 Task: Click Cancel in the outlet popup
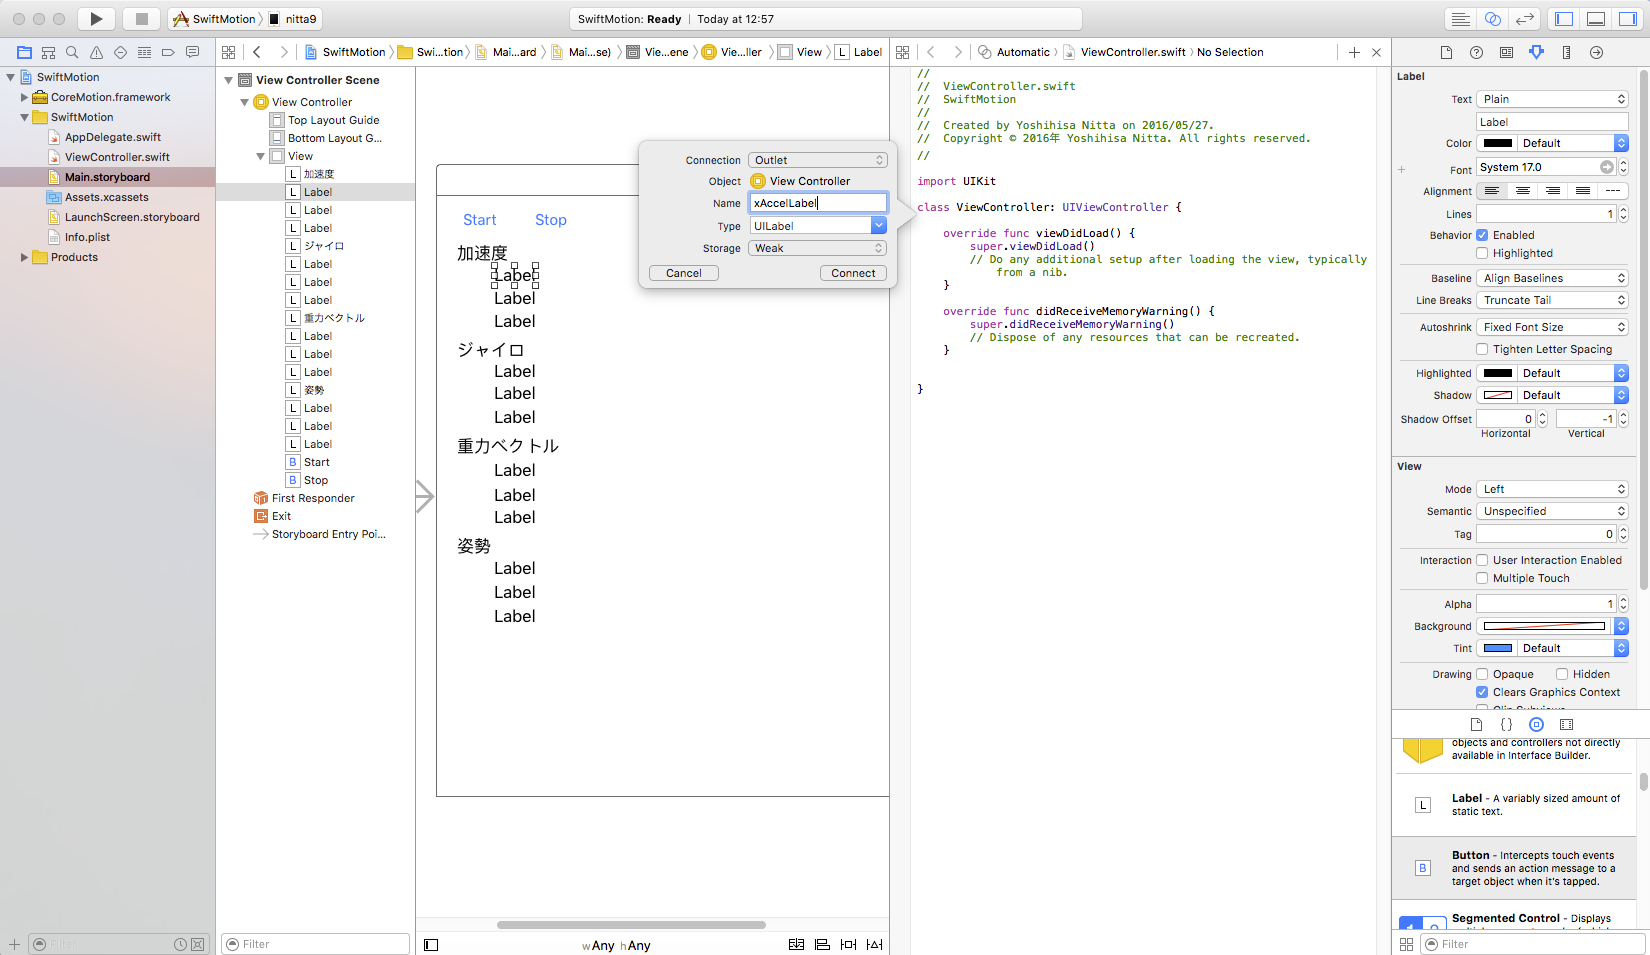[x=684, y=273]
